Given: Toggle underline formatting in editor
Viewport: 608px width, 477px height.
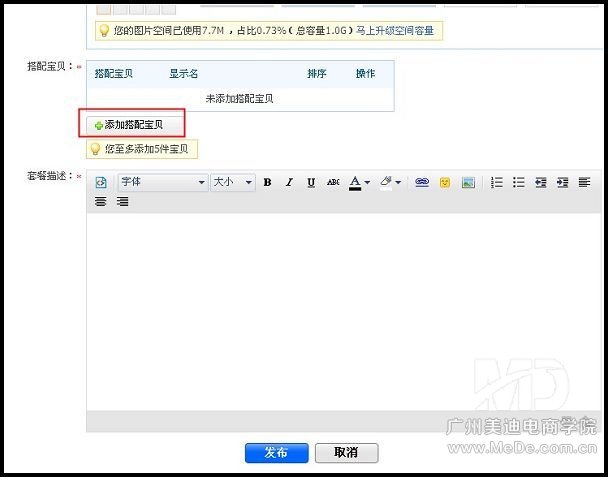Looking at the screenshot, I should tap(311, 182).
